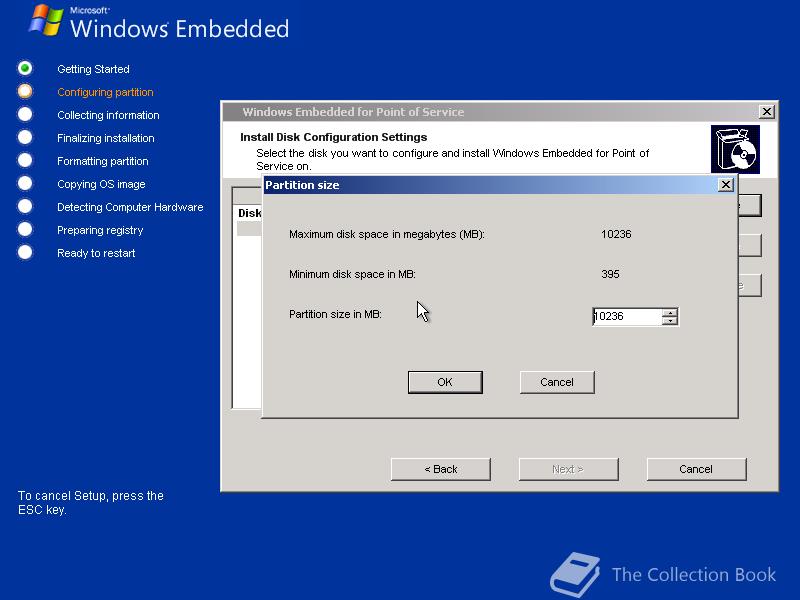Click the Partition size in MB field

pos(627,316)
